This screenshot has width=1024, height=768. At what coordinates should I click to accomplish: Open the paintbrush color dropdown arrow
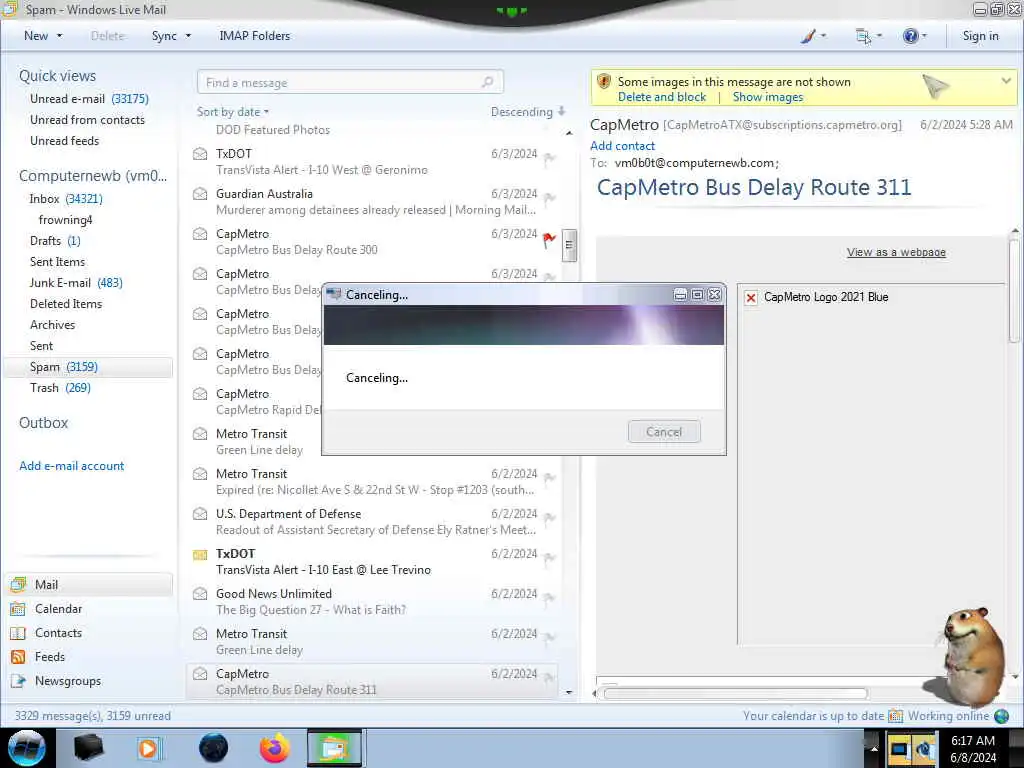(x=824, y=36)
